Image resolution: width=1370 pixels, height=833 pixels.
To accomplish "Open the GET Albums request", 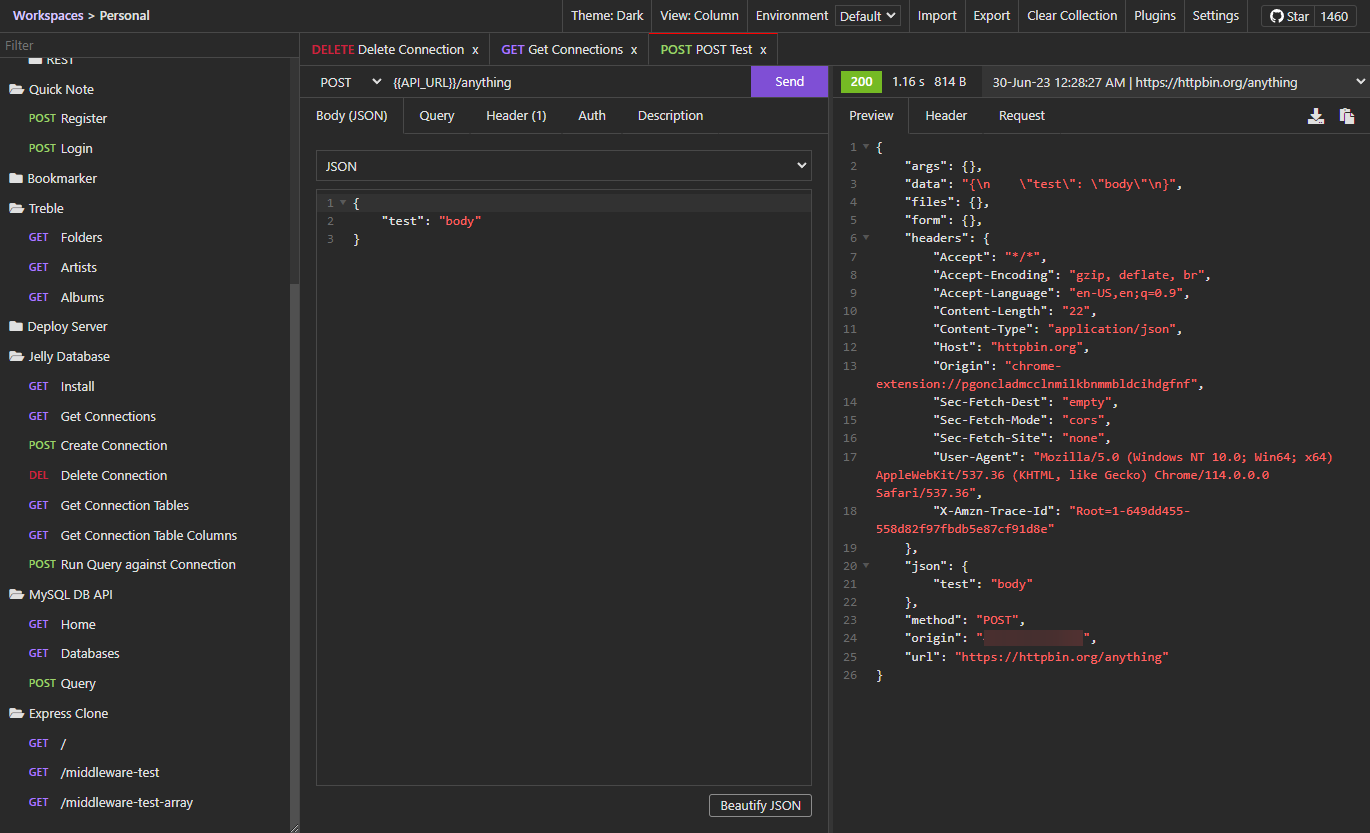I will [66, 298].
